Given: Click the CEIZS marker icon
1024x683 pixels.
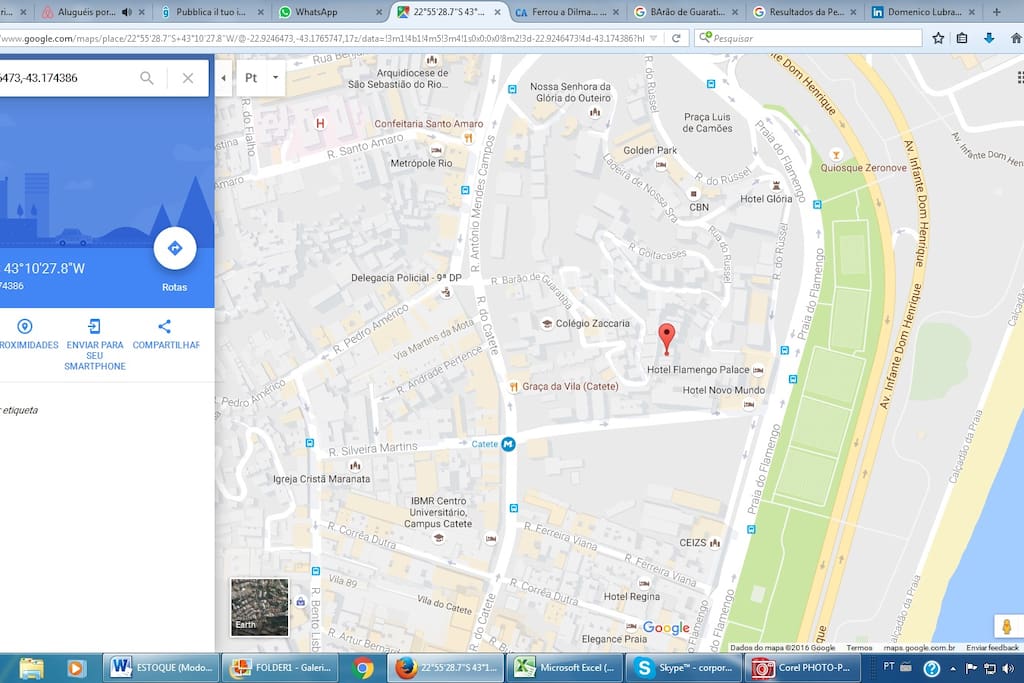Looking at the screenshot, I should tap(715, 543).
